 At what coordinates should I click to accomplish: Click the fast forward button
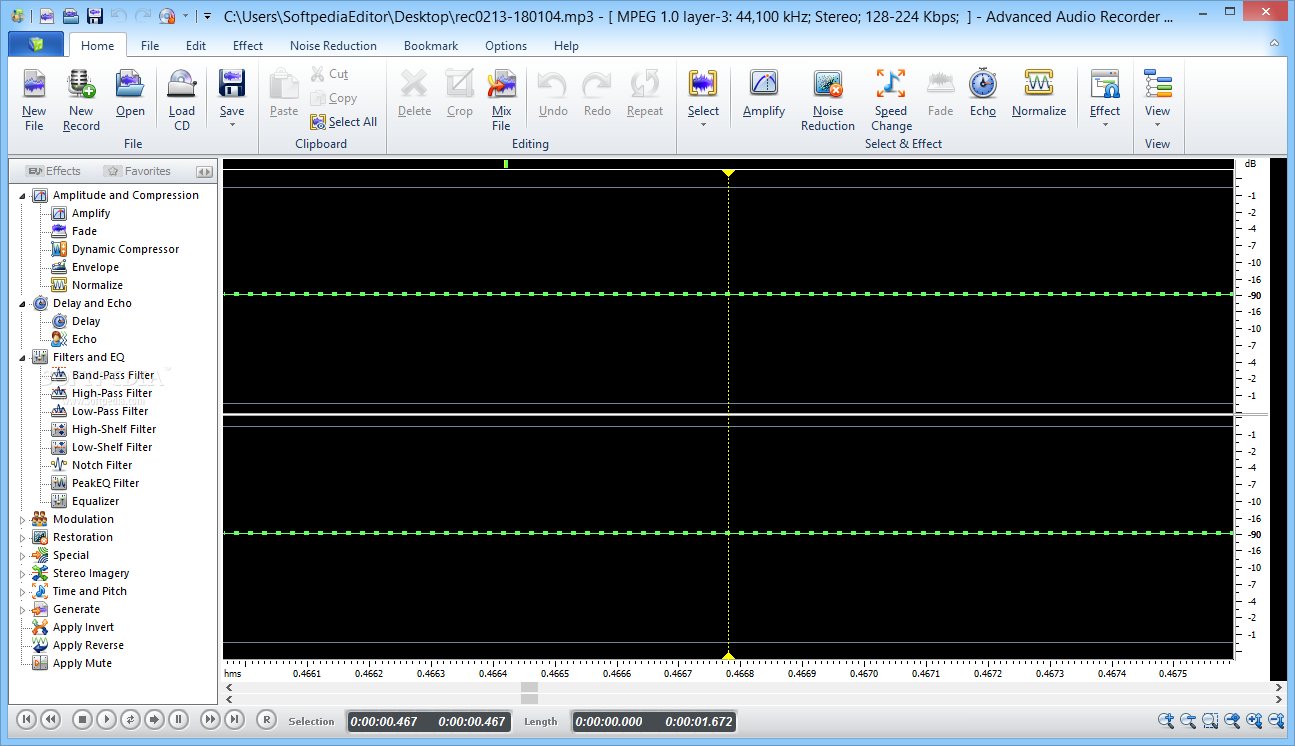pos(210,719)
